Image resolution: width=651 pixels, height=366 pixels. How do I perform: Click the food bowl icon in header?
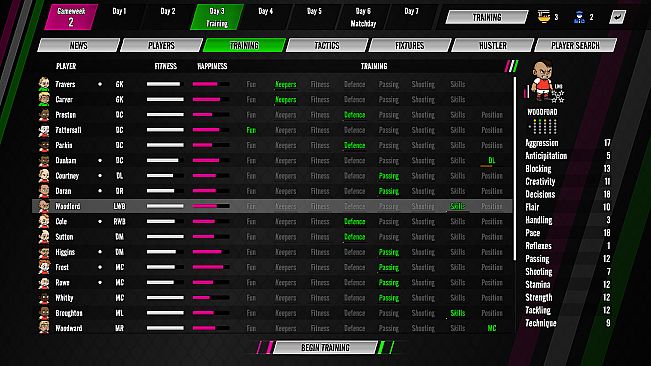tap(544, 17)
